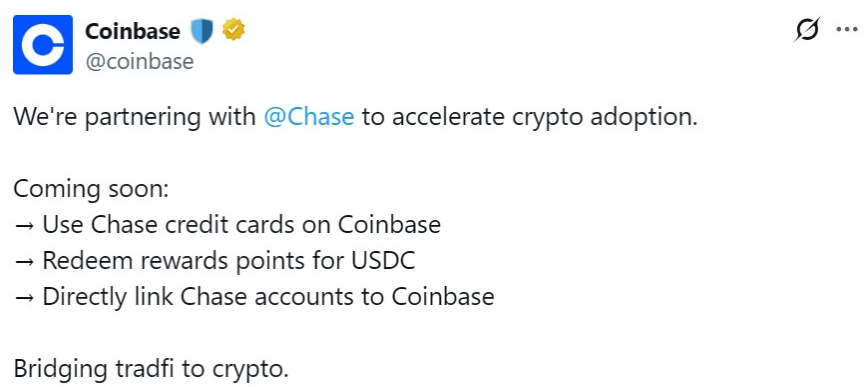Follow the @Chase mention link
The image size is (864, 387).
(x=309, y=117)
